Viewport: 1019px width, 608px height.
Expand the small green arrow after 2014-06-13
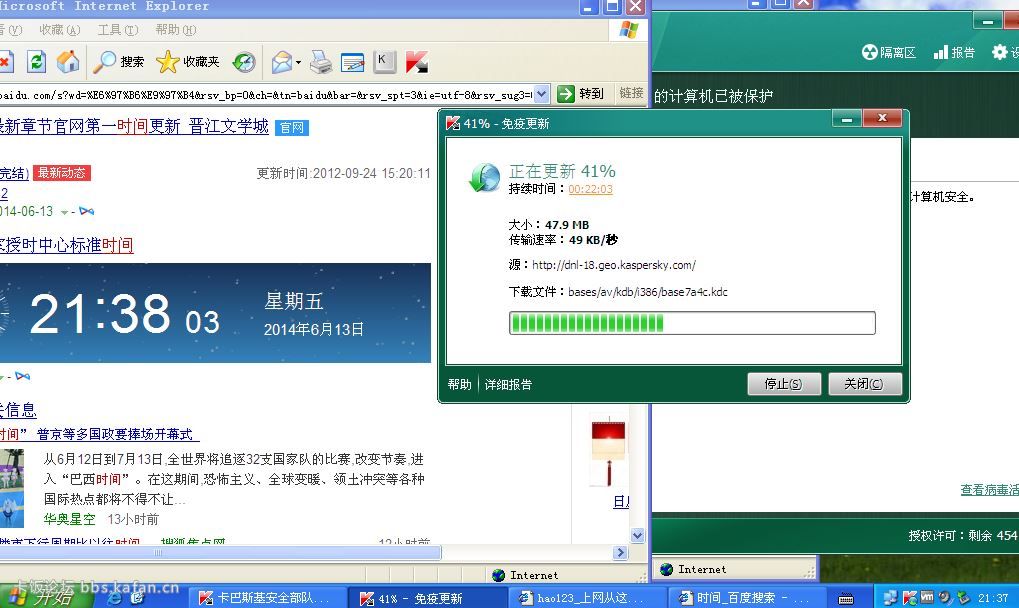(x=64, y=212)
